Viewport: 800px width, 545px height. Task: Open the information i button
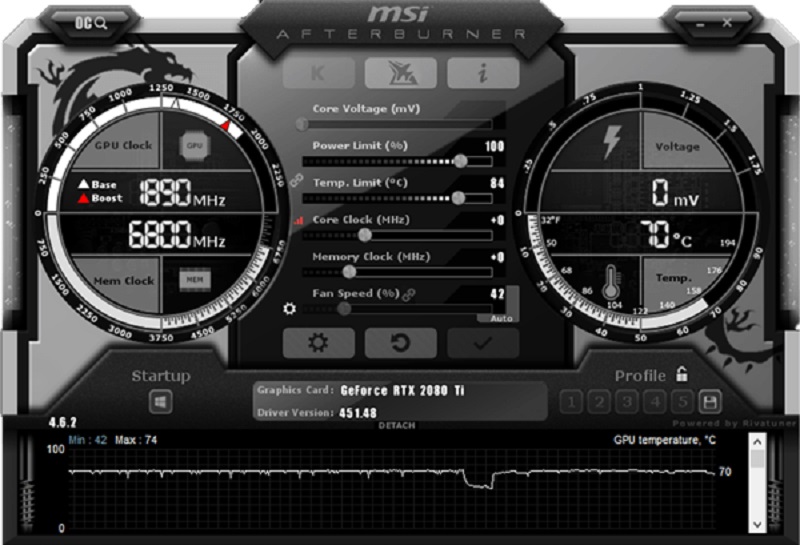pos(483,73)
